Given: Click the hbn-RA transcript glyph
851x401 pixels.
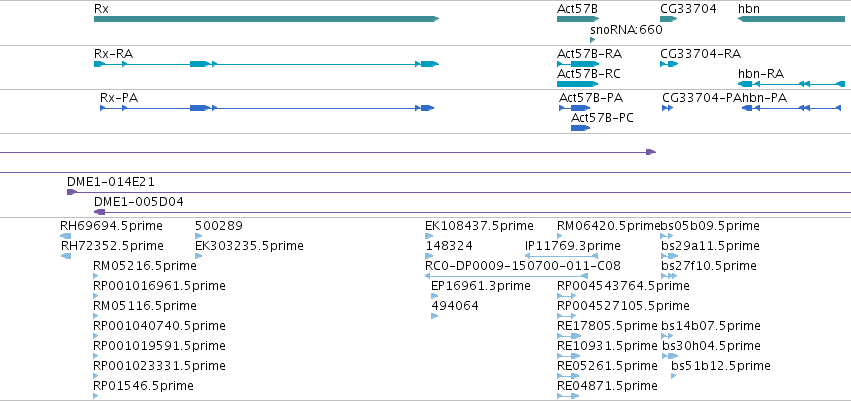Looking at the screenshot, I should pos(791,84).
